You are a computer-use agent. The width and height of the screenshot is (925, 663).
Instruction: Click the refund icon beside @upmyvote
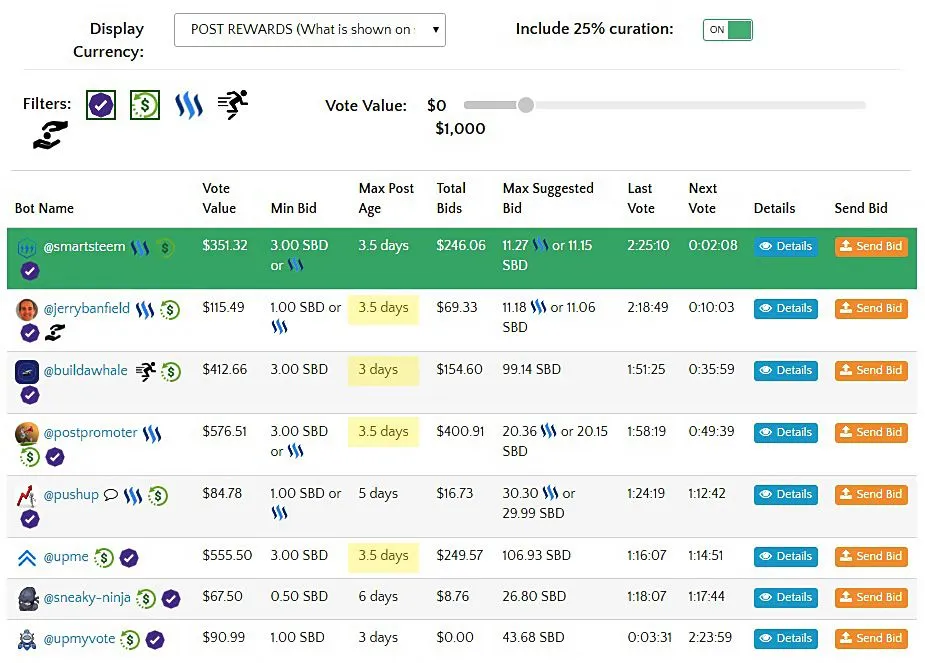130,640
